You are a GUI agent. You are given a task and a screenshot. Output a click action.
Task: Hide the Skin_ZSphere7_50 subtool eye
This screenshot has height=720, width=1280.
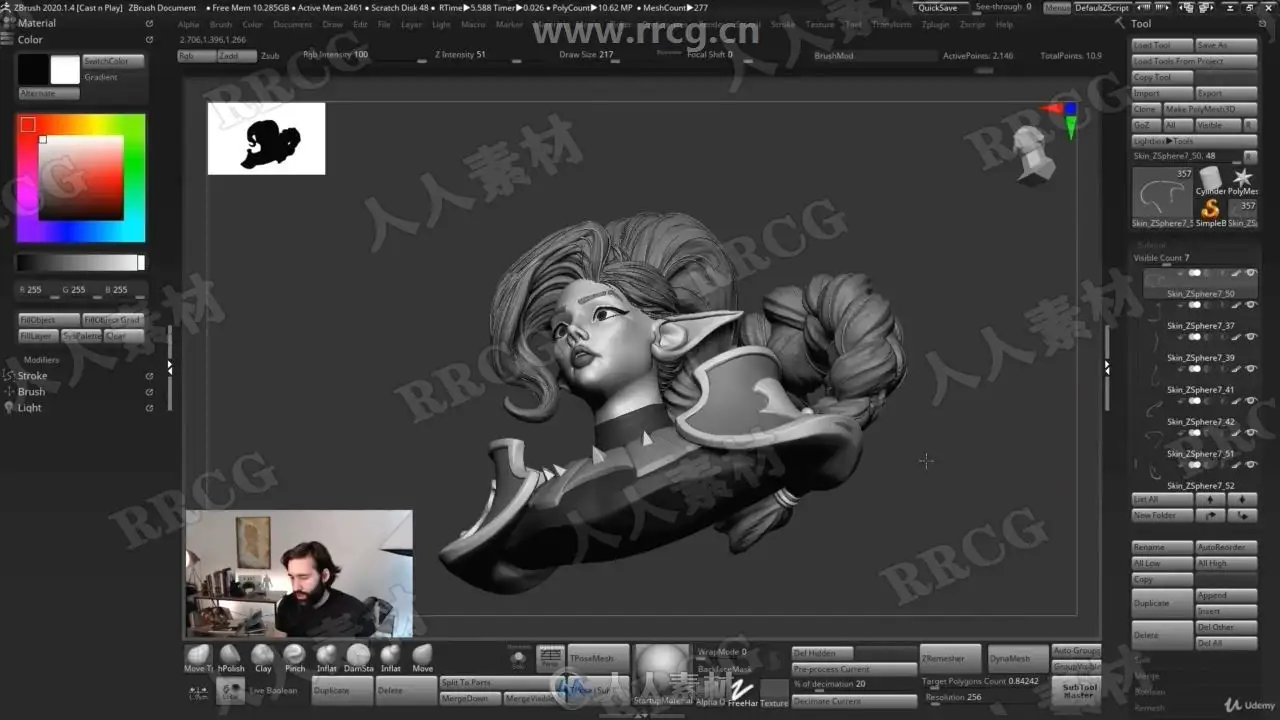coord(1250,273)
